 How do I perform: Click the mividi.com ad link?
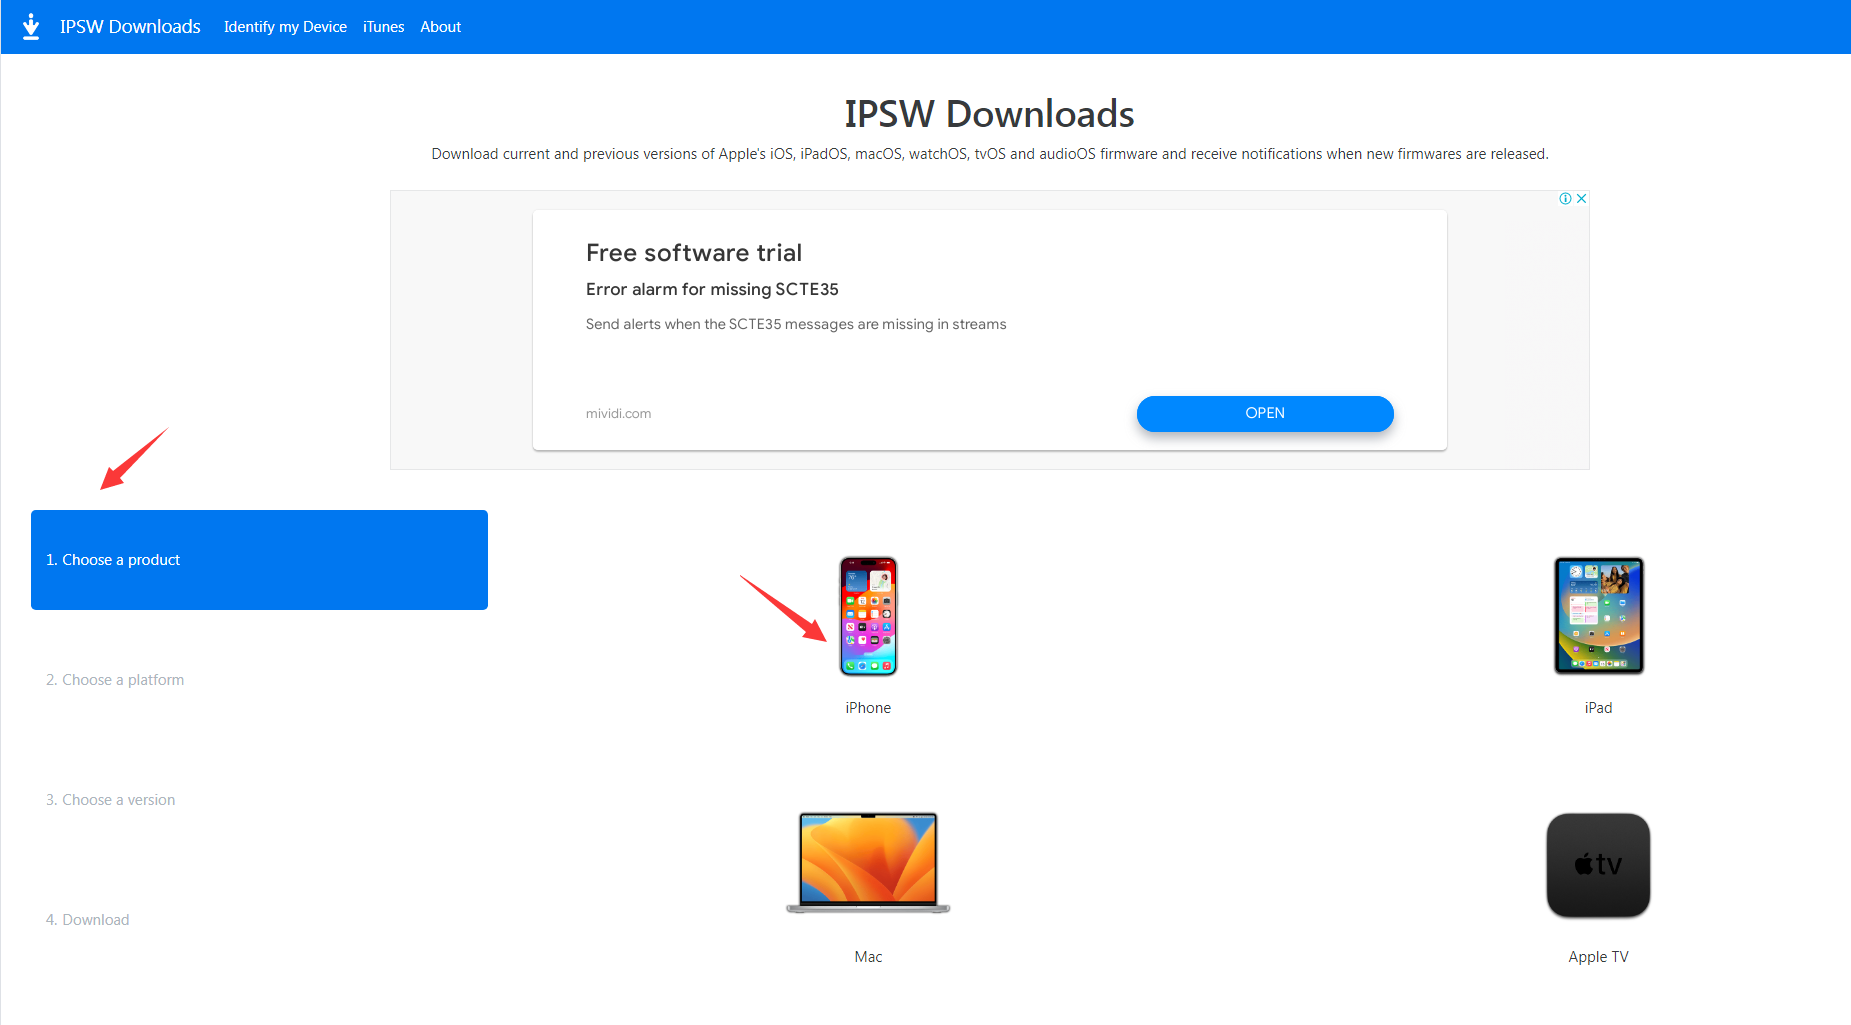click(618, 413)
